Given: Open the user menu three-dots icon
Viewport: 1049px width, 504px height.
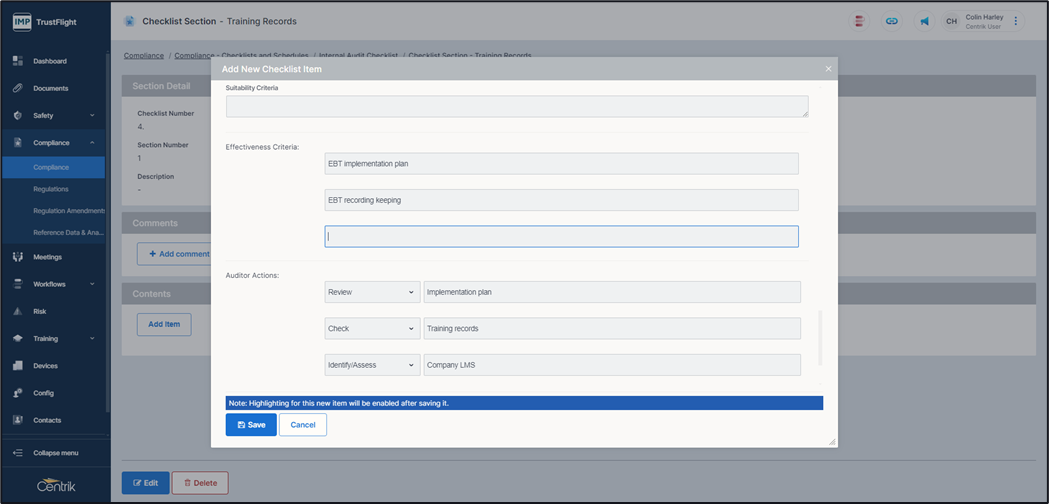Looking at the screenshot, I should click(x=1016, y=21).
